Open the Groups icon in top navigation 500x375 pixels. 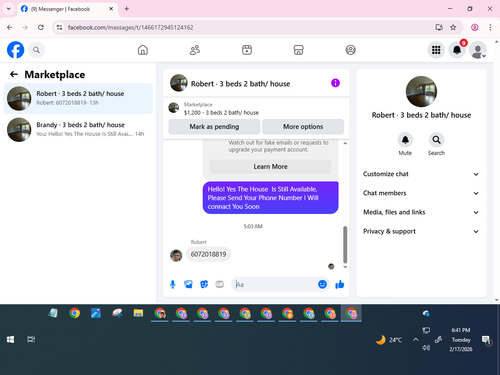tap(350, 50)
